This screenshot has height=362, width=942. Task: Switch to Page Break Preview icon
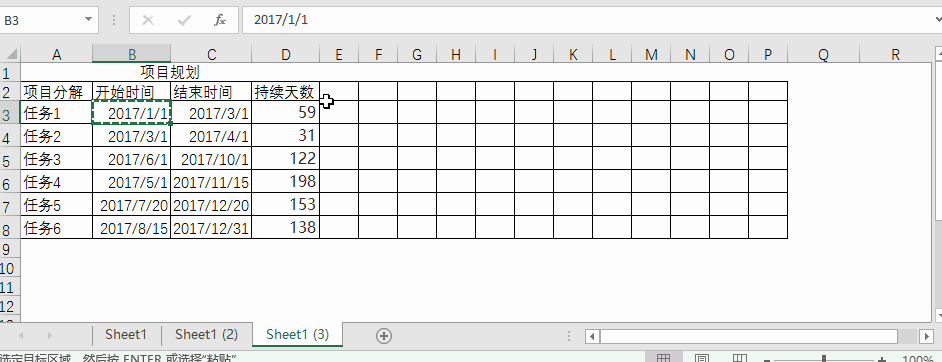[x=742, y=359]
